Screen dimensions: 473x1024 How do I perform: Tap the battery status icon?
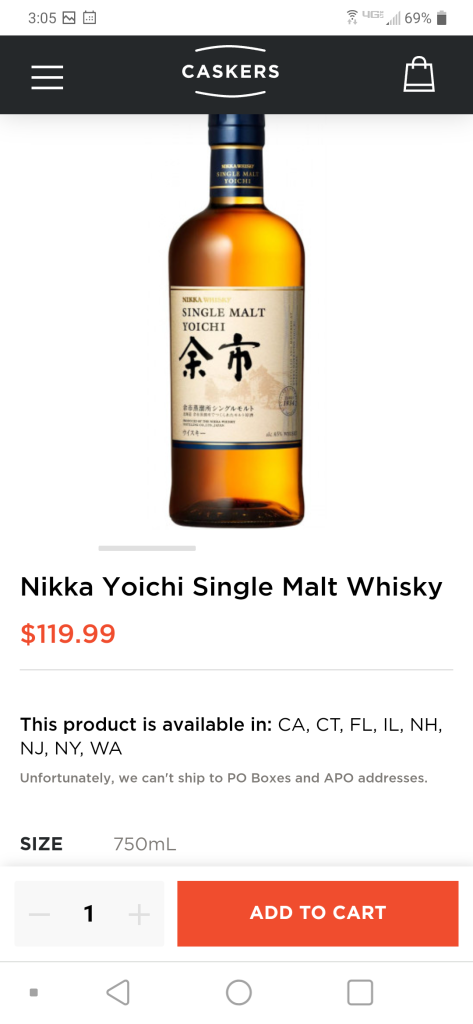click(442, 18)
